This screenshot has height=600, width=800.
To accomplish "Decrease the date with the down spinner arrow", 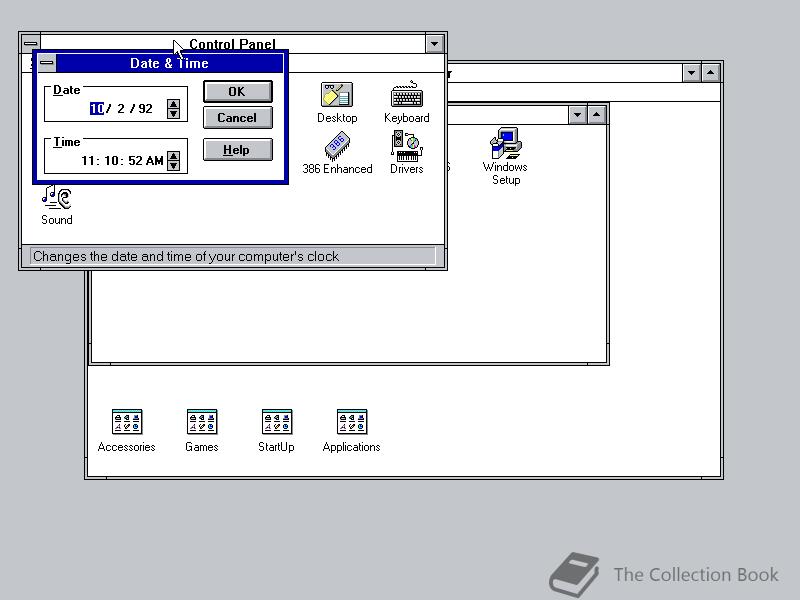I will [x=173, y=114].
